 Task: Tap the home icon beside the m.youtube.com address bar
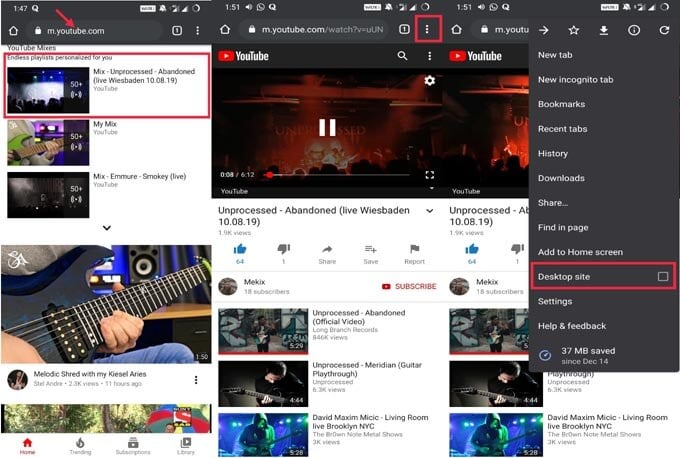pos(13,31)
